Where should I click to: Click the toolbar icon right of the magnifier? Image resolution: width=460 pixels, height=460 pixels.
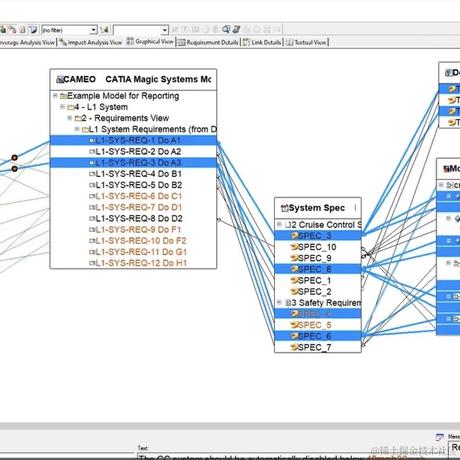(x=236, y=30)
